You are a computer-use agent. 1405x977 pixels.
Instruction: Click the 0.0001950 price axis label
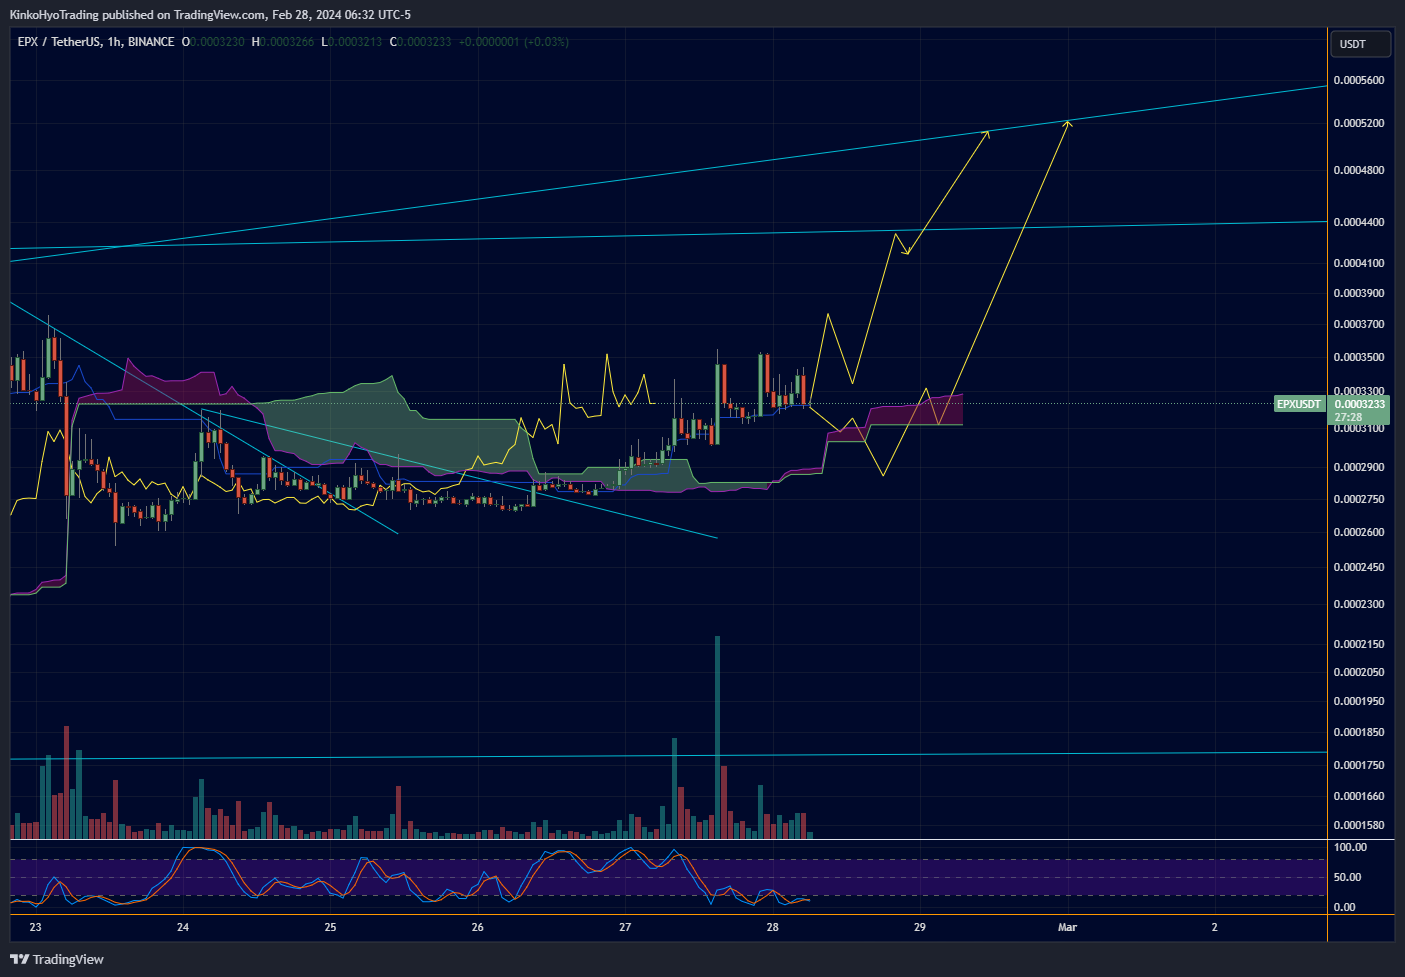1359,701
